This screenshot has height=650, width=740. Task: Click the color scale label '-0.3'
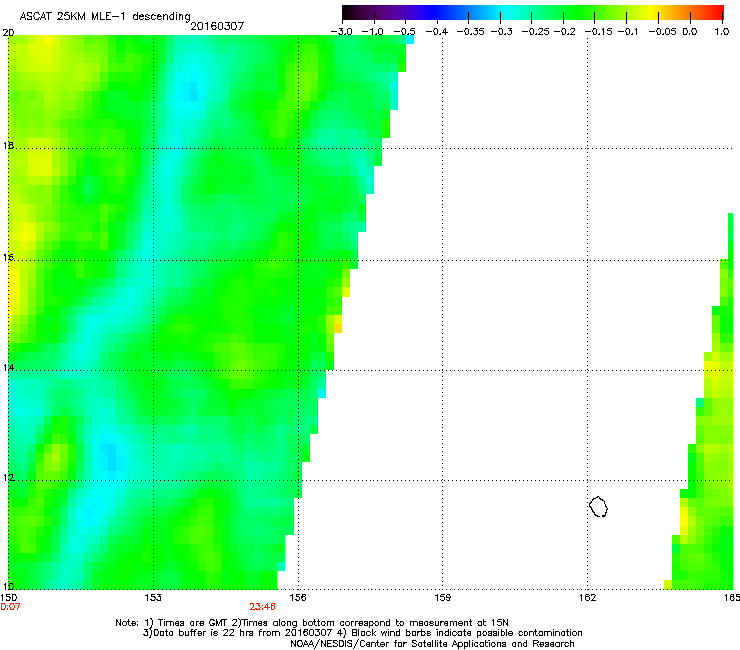(501, 32)
